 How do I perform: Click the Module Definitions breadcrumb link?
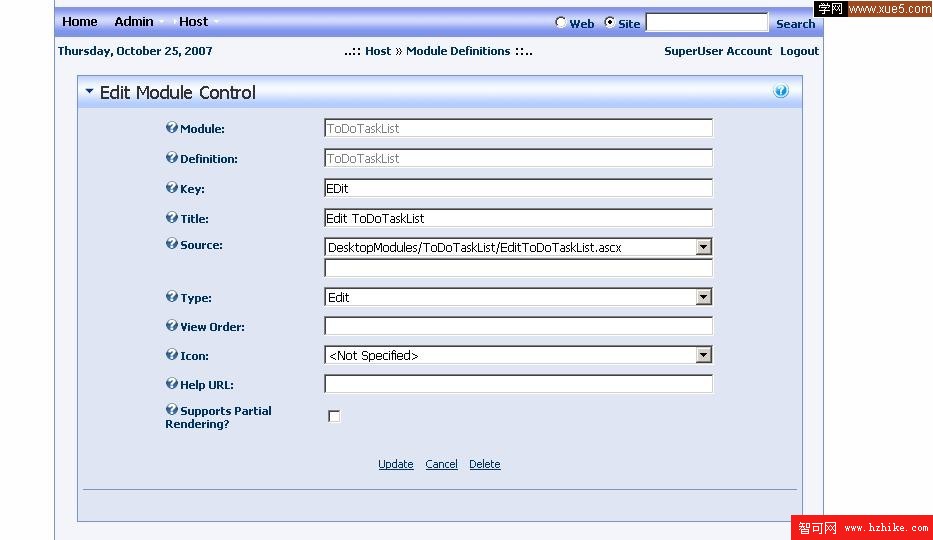click(x=458, y=51)
